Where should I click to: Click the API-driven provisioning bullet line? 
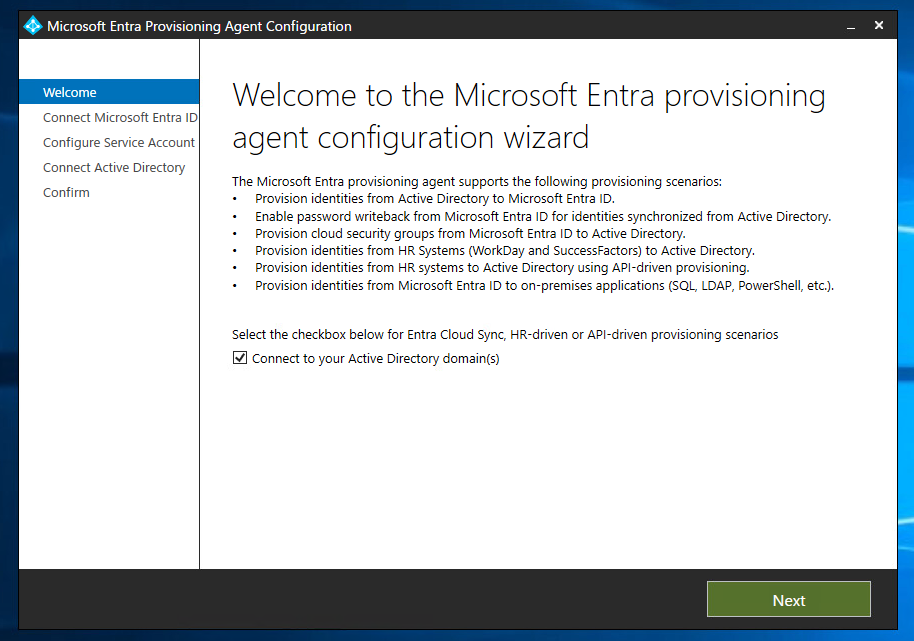pyautogui.click(x=502, y=267)
